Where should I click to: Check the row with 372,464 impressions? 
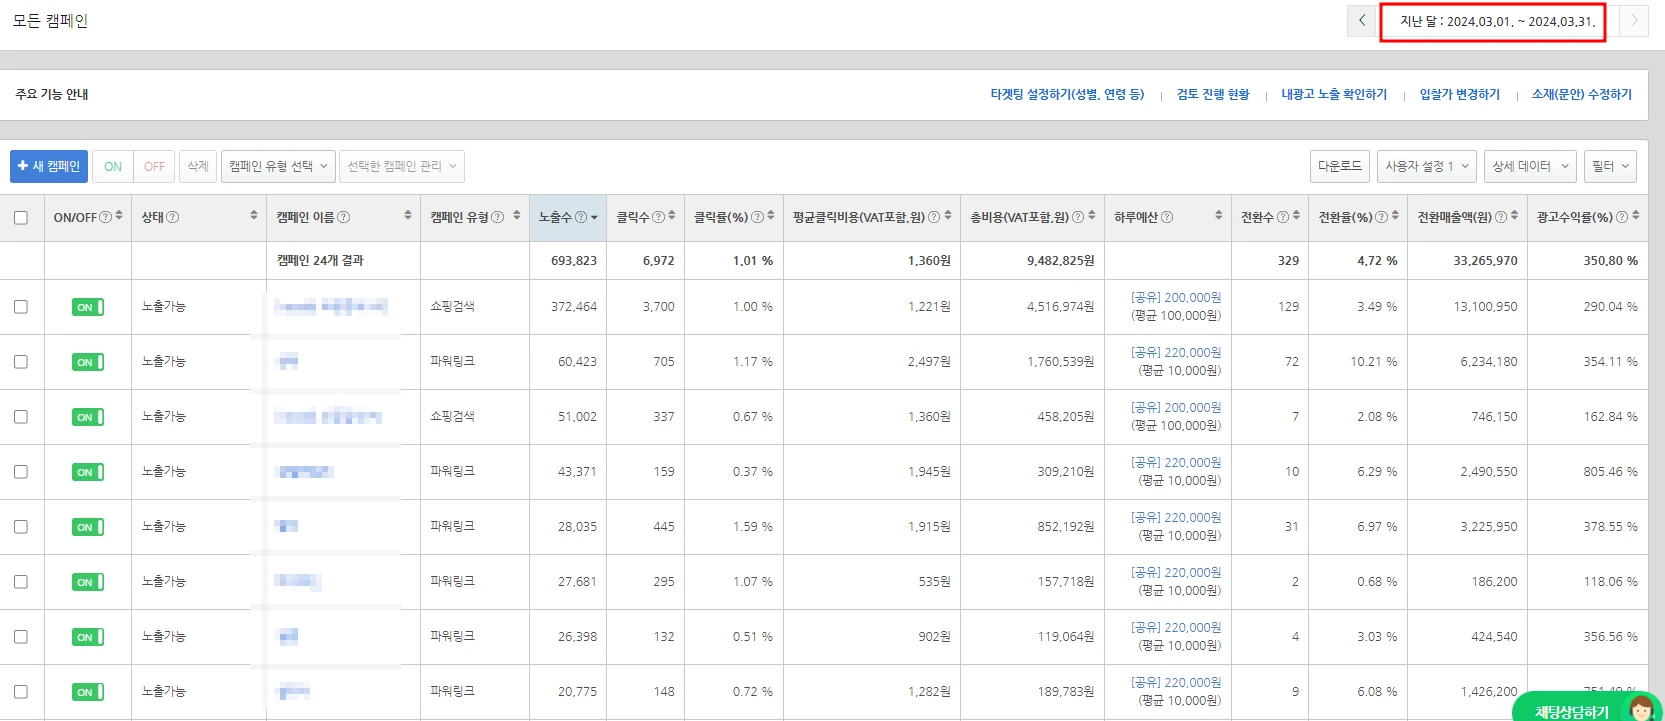tap(21, 307)
